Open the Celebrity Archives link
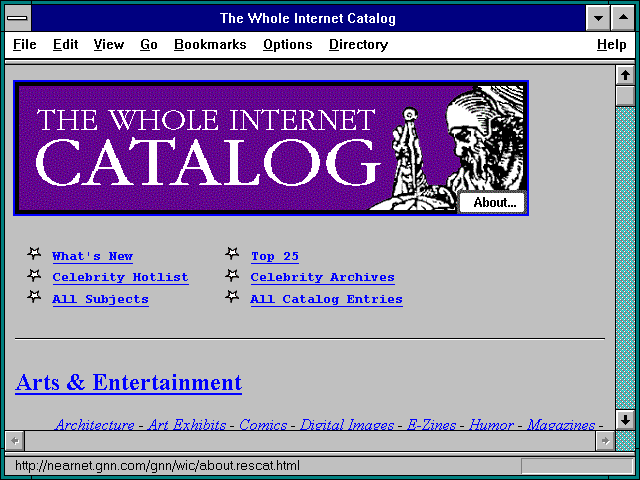 (322, 278)
